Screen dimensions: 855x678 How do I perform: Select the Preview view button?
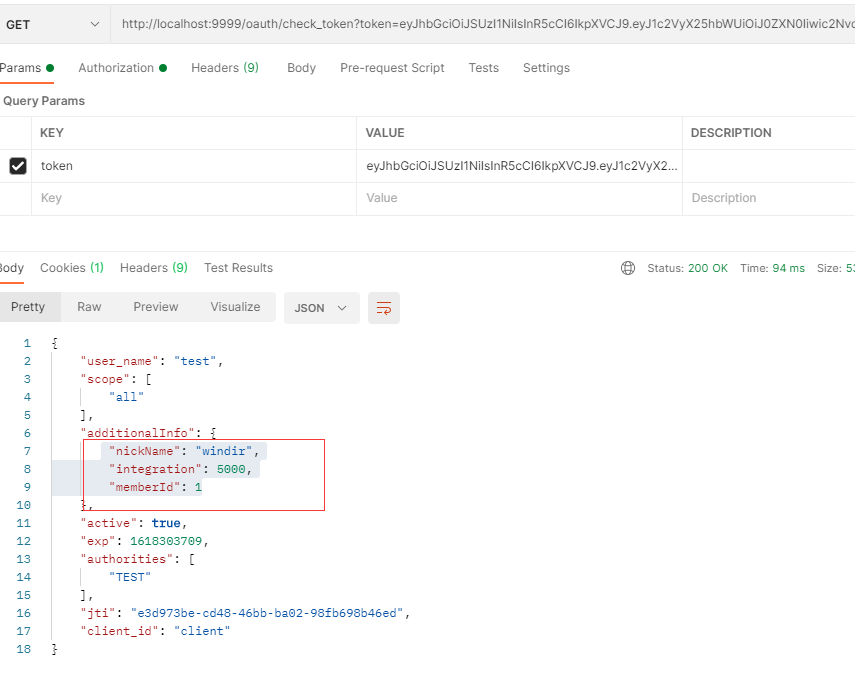(x=155, y=307)
